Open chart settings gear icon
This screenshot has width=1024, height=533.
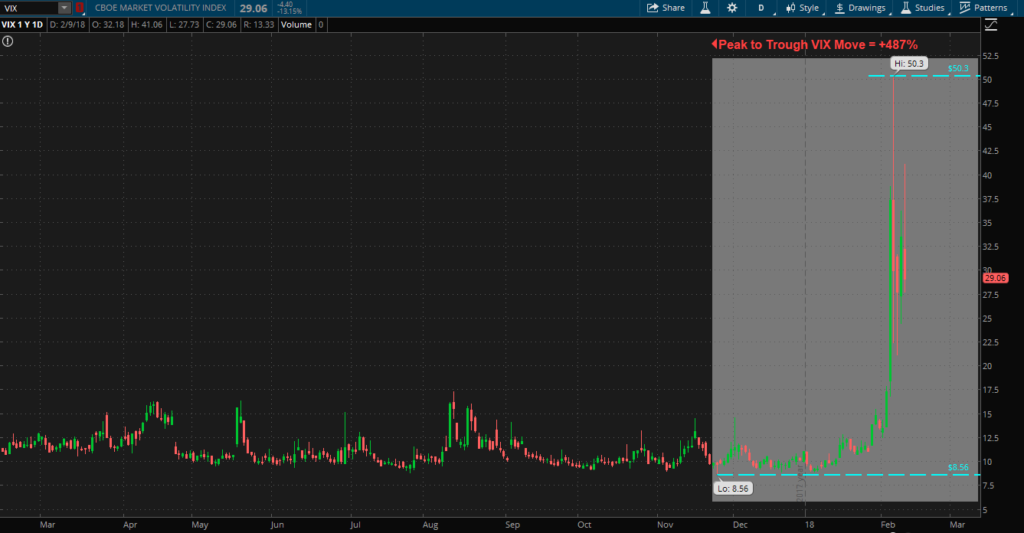click(731, 8)
